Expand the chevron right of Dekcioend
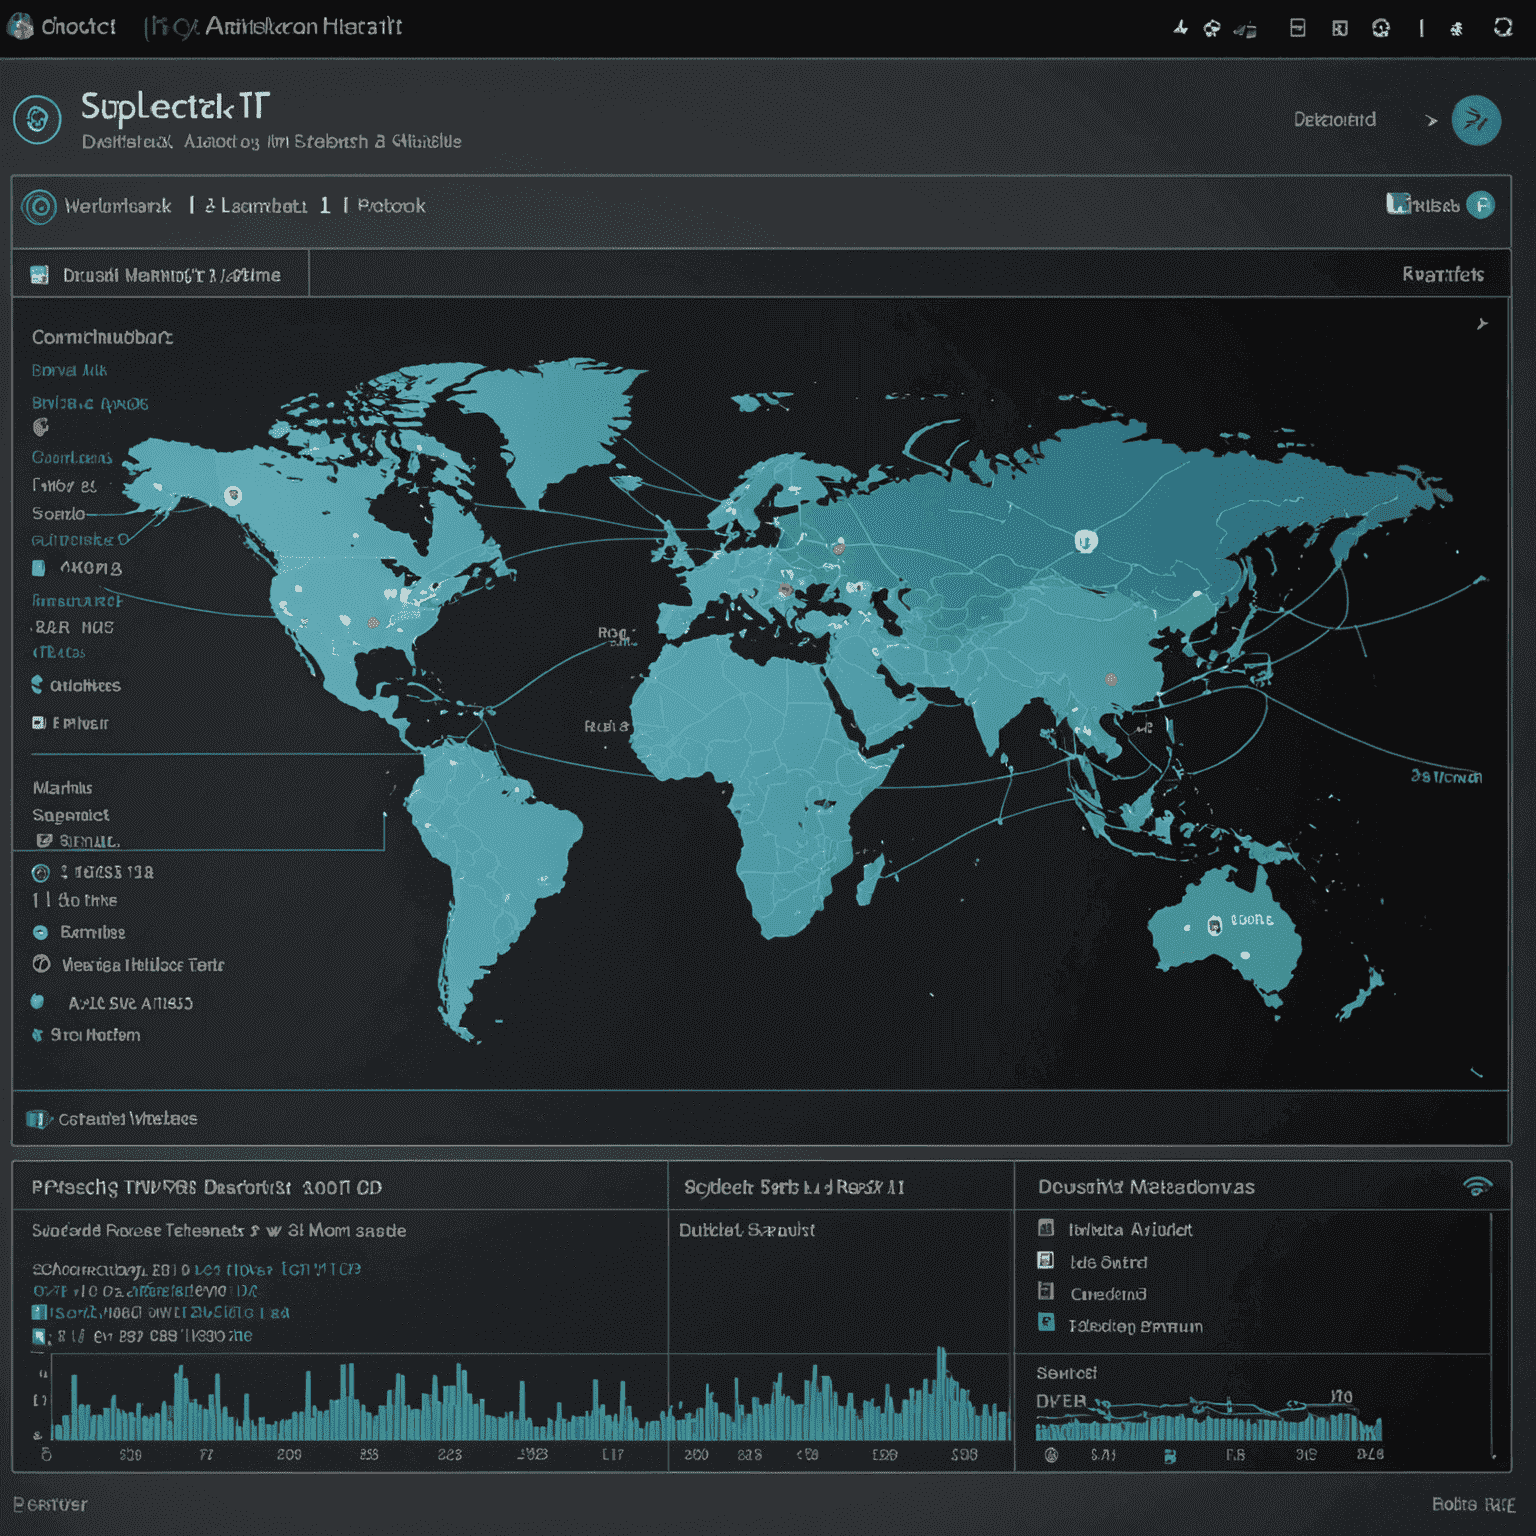Screen dimensions: 1536x1536 click(1432, 121)
